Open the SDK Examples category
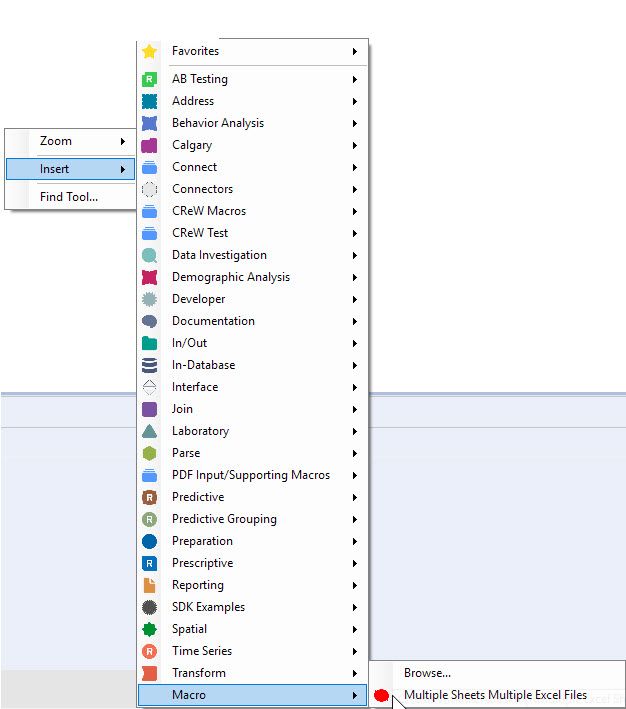Screen dimensions: 626x709 coord(252,607)
